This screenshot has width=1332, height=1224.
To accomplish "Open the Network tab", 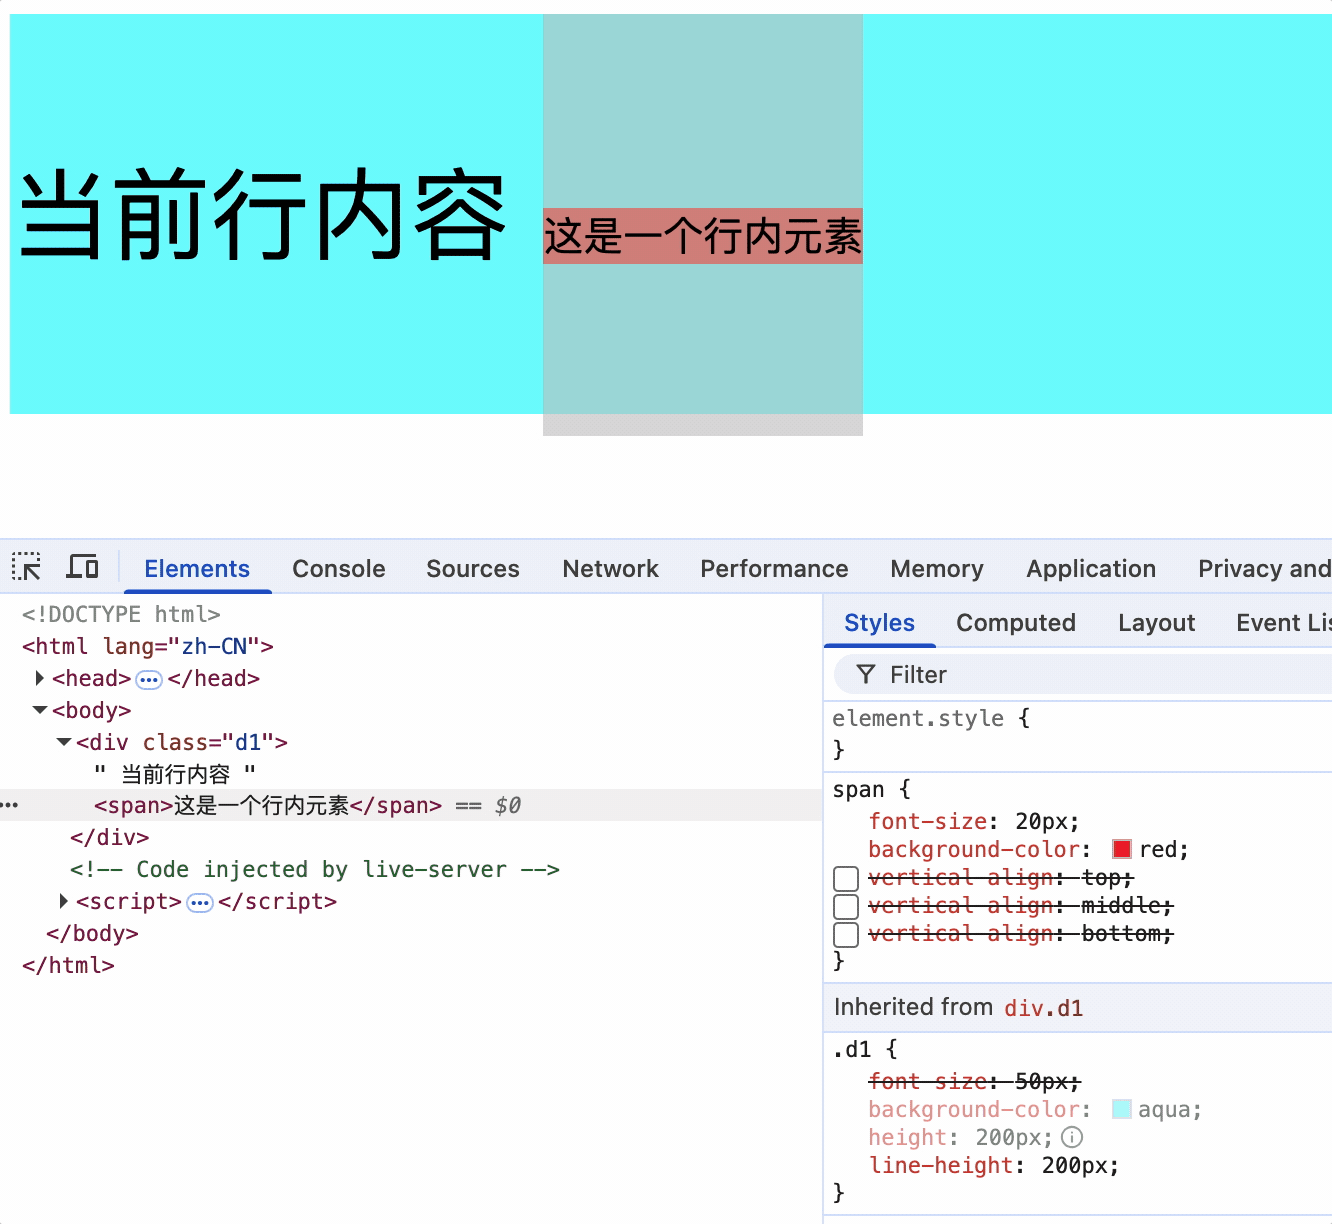I will (x=611, y=568).
